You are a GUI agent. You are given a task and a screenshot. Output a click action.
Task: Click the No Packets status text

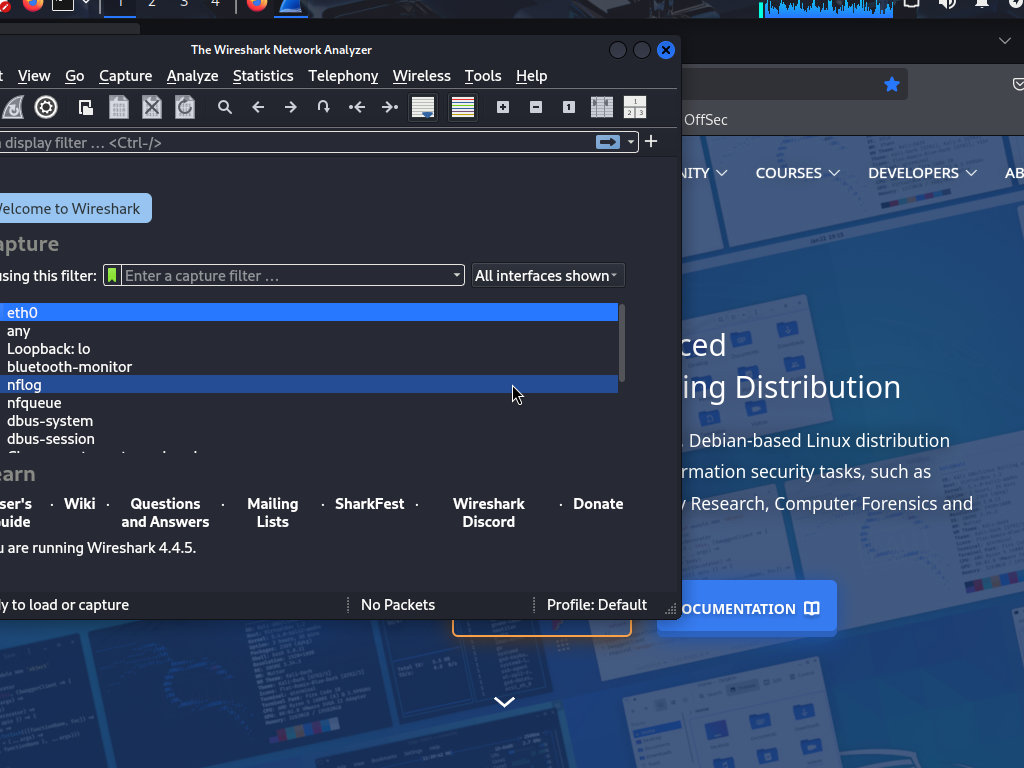coord(398,605)
